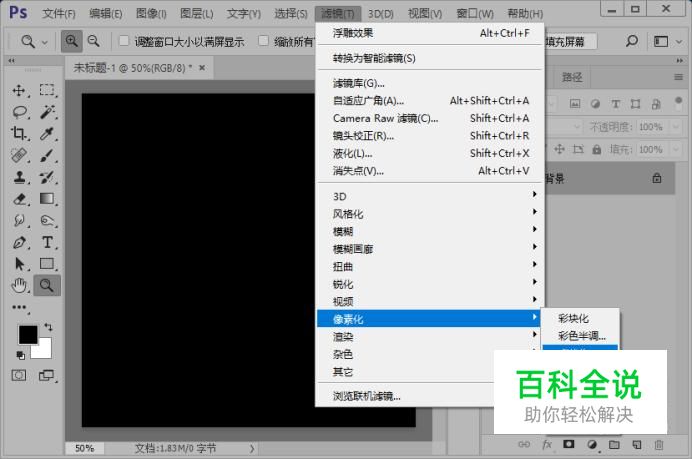This screenshot has height=459, width=692.
Task: Select the Crop tool
Action: pyautogui.click(x=19, y=133)
